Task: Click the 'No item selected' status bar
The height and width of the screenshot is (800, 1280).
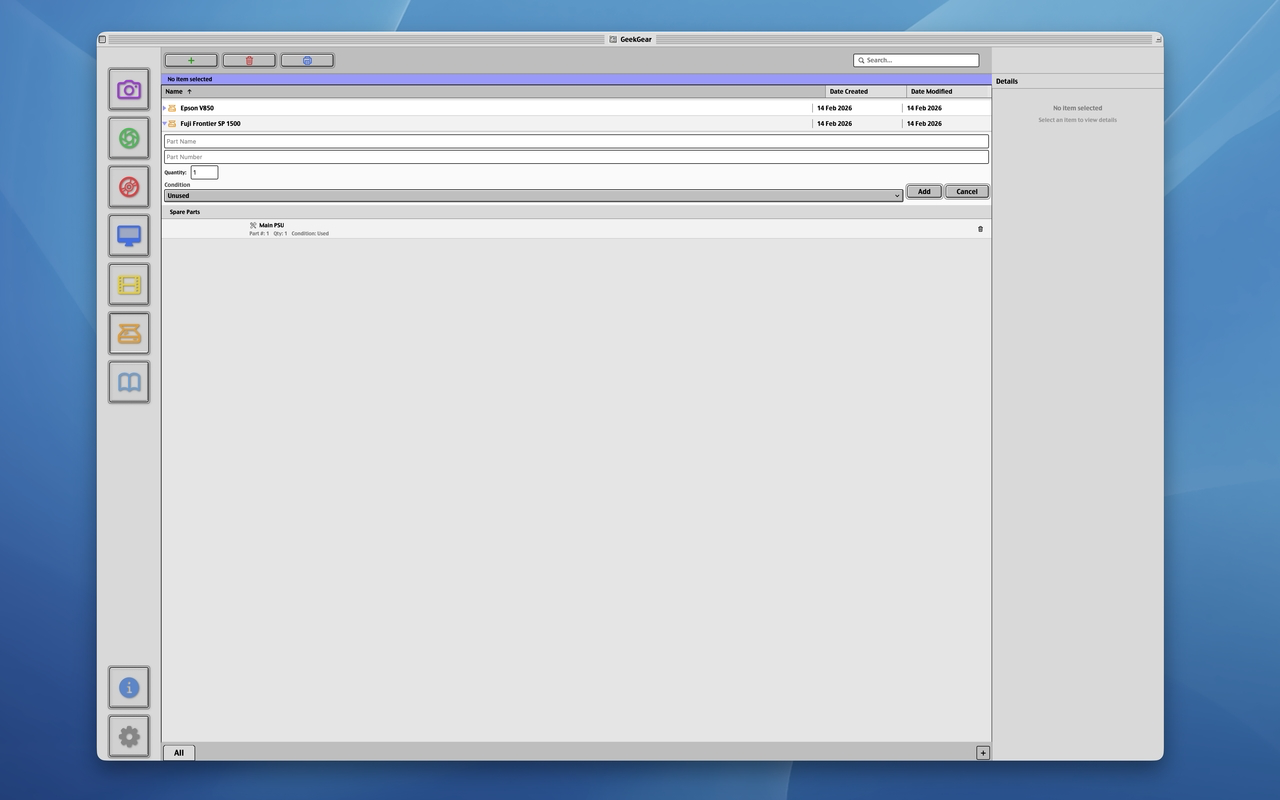Action: [x=576, y=79]
